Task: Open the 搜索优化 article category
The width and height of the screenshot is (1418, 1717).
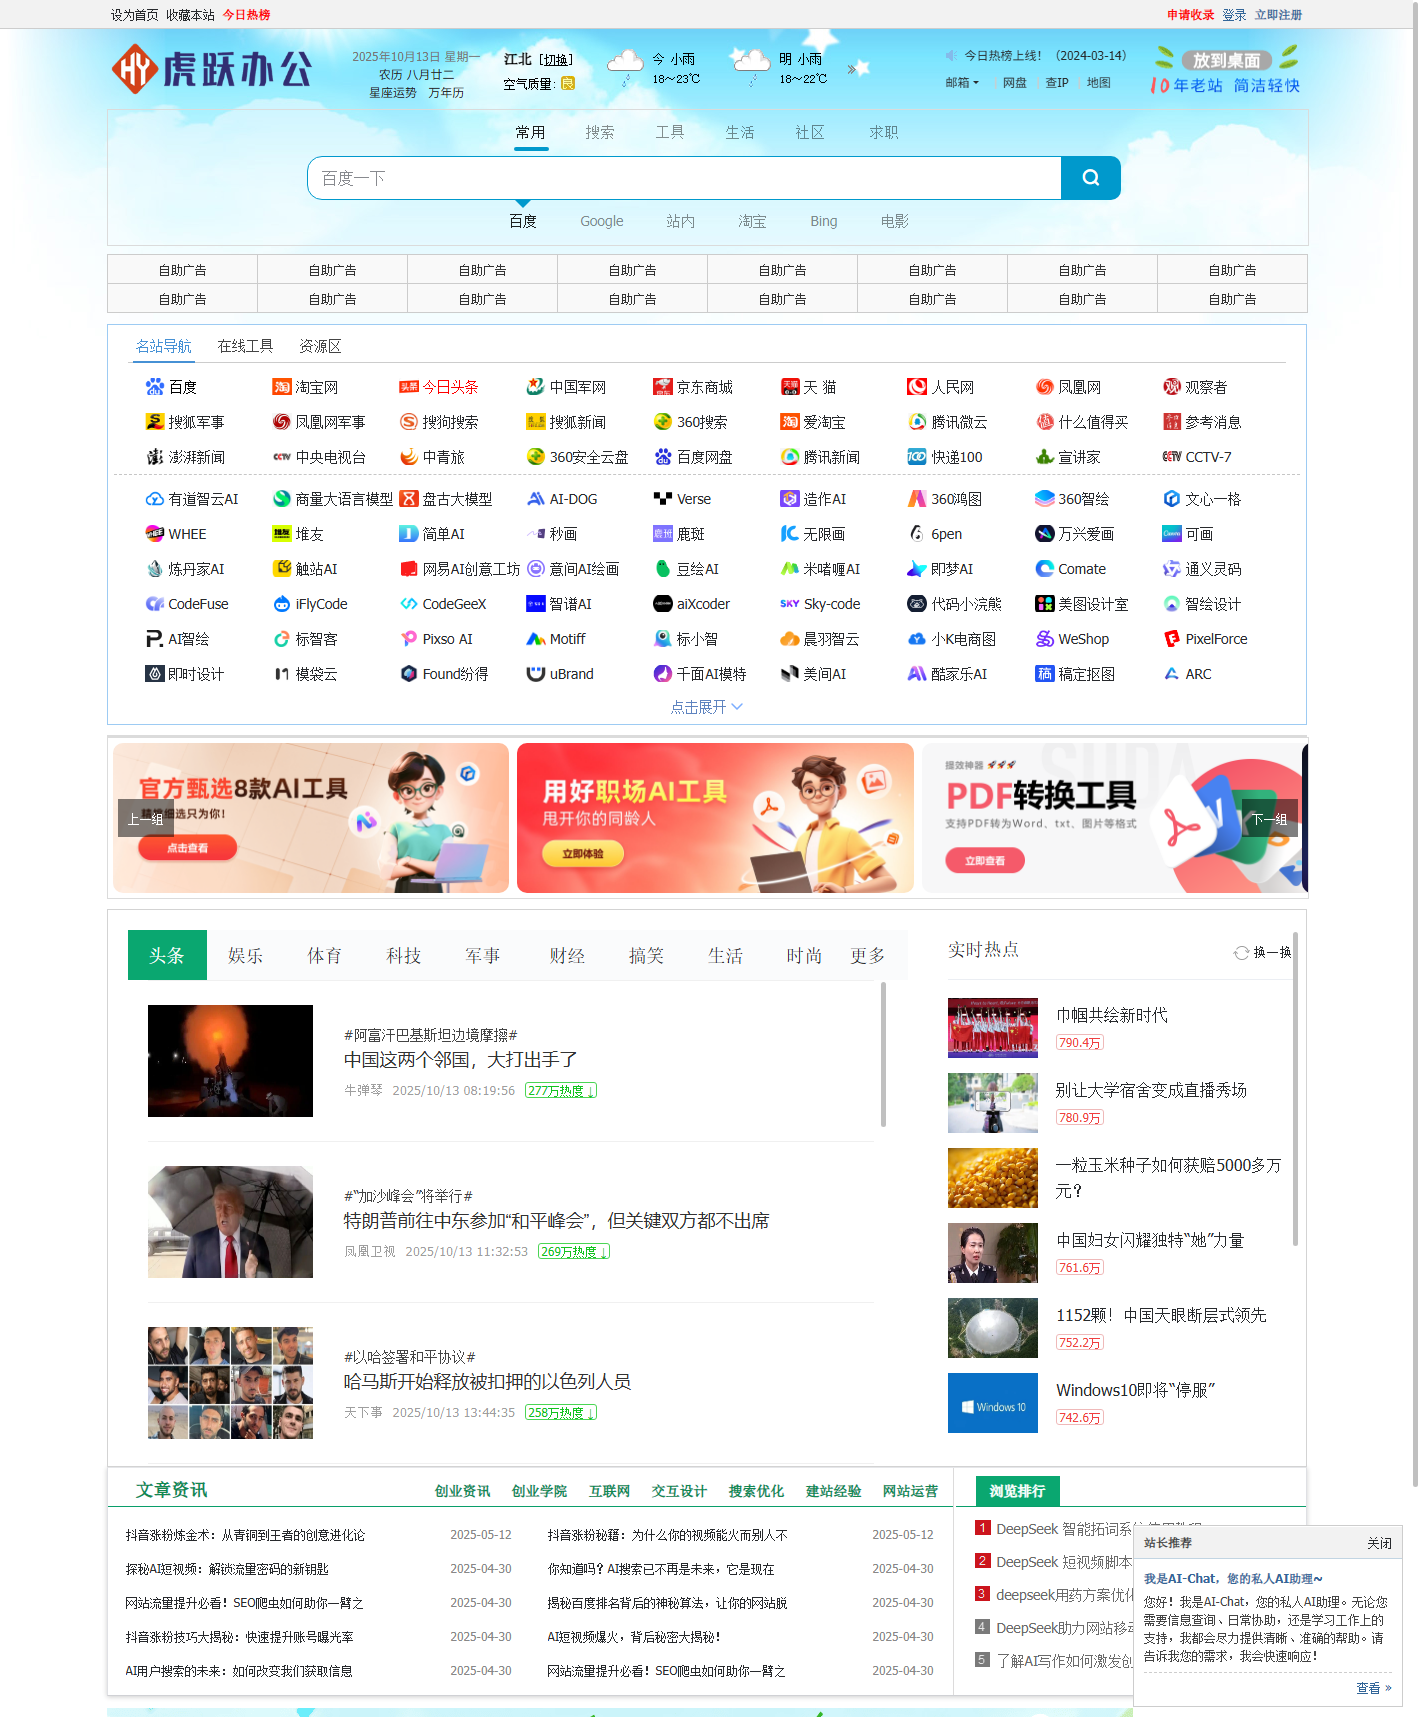Action: tap(756, 1491)
